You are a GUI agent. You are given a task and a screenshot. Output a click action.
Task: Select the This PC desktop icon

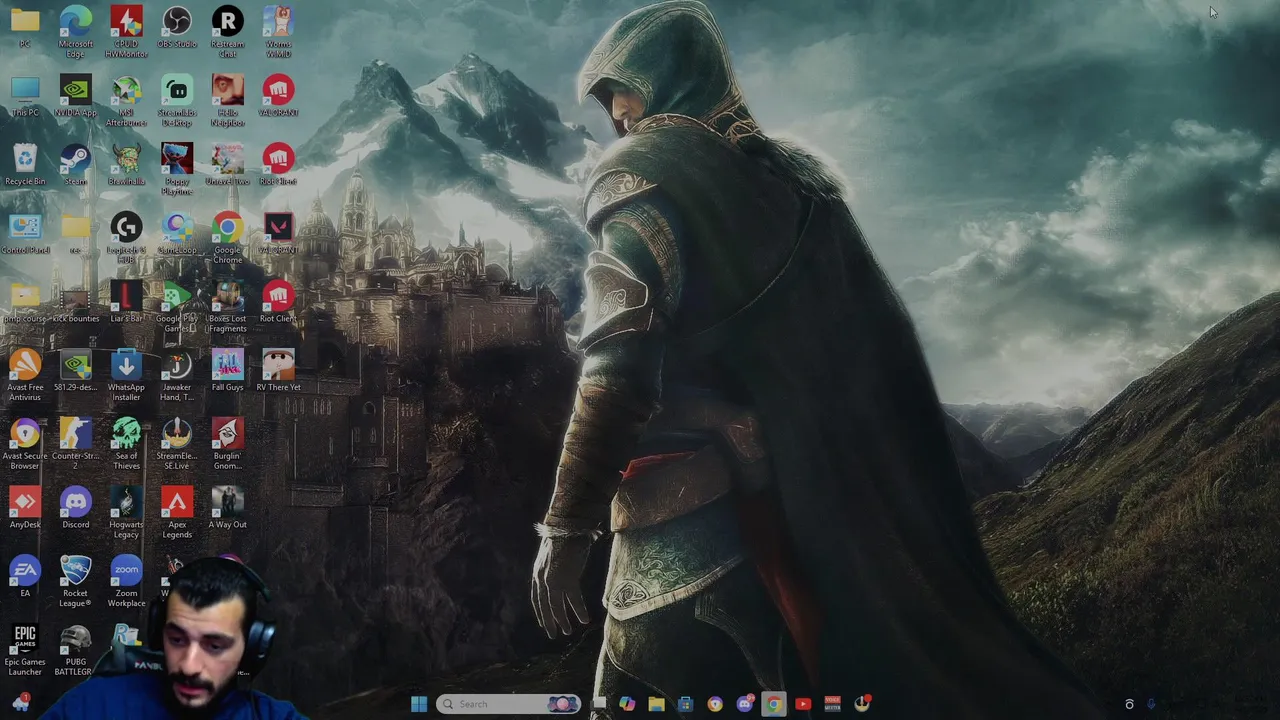[x=25, y=97]
